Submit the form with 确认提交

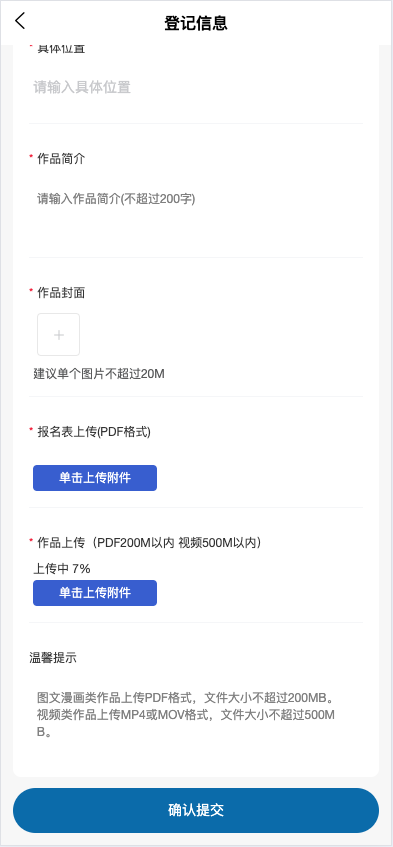pos(196,810)
